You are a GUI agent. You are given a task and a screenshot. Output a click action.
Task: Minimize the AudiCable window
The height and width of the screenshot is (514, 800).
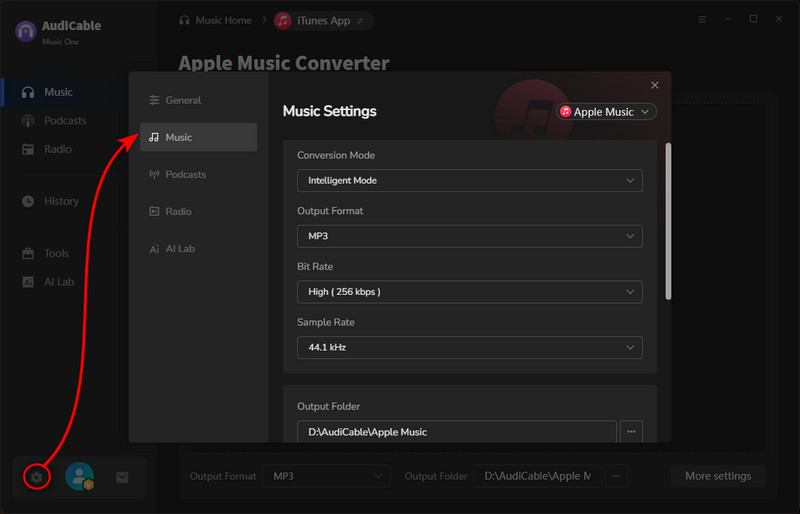click(x=728, y=19)
